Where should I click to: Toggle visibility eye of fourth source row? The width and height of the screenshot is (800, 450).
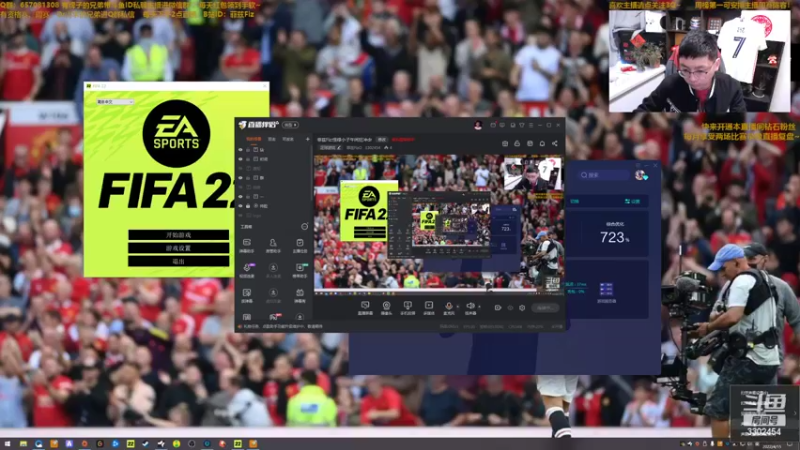[x=240, y=178]
